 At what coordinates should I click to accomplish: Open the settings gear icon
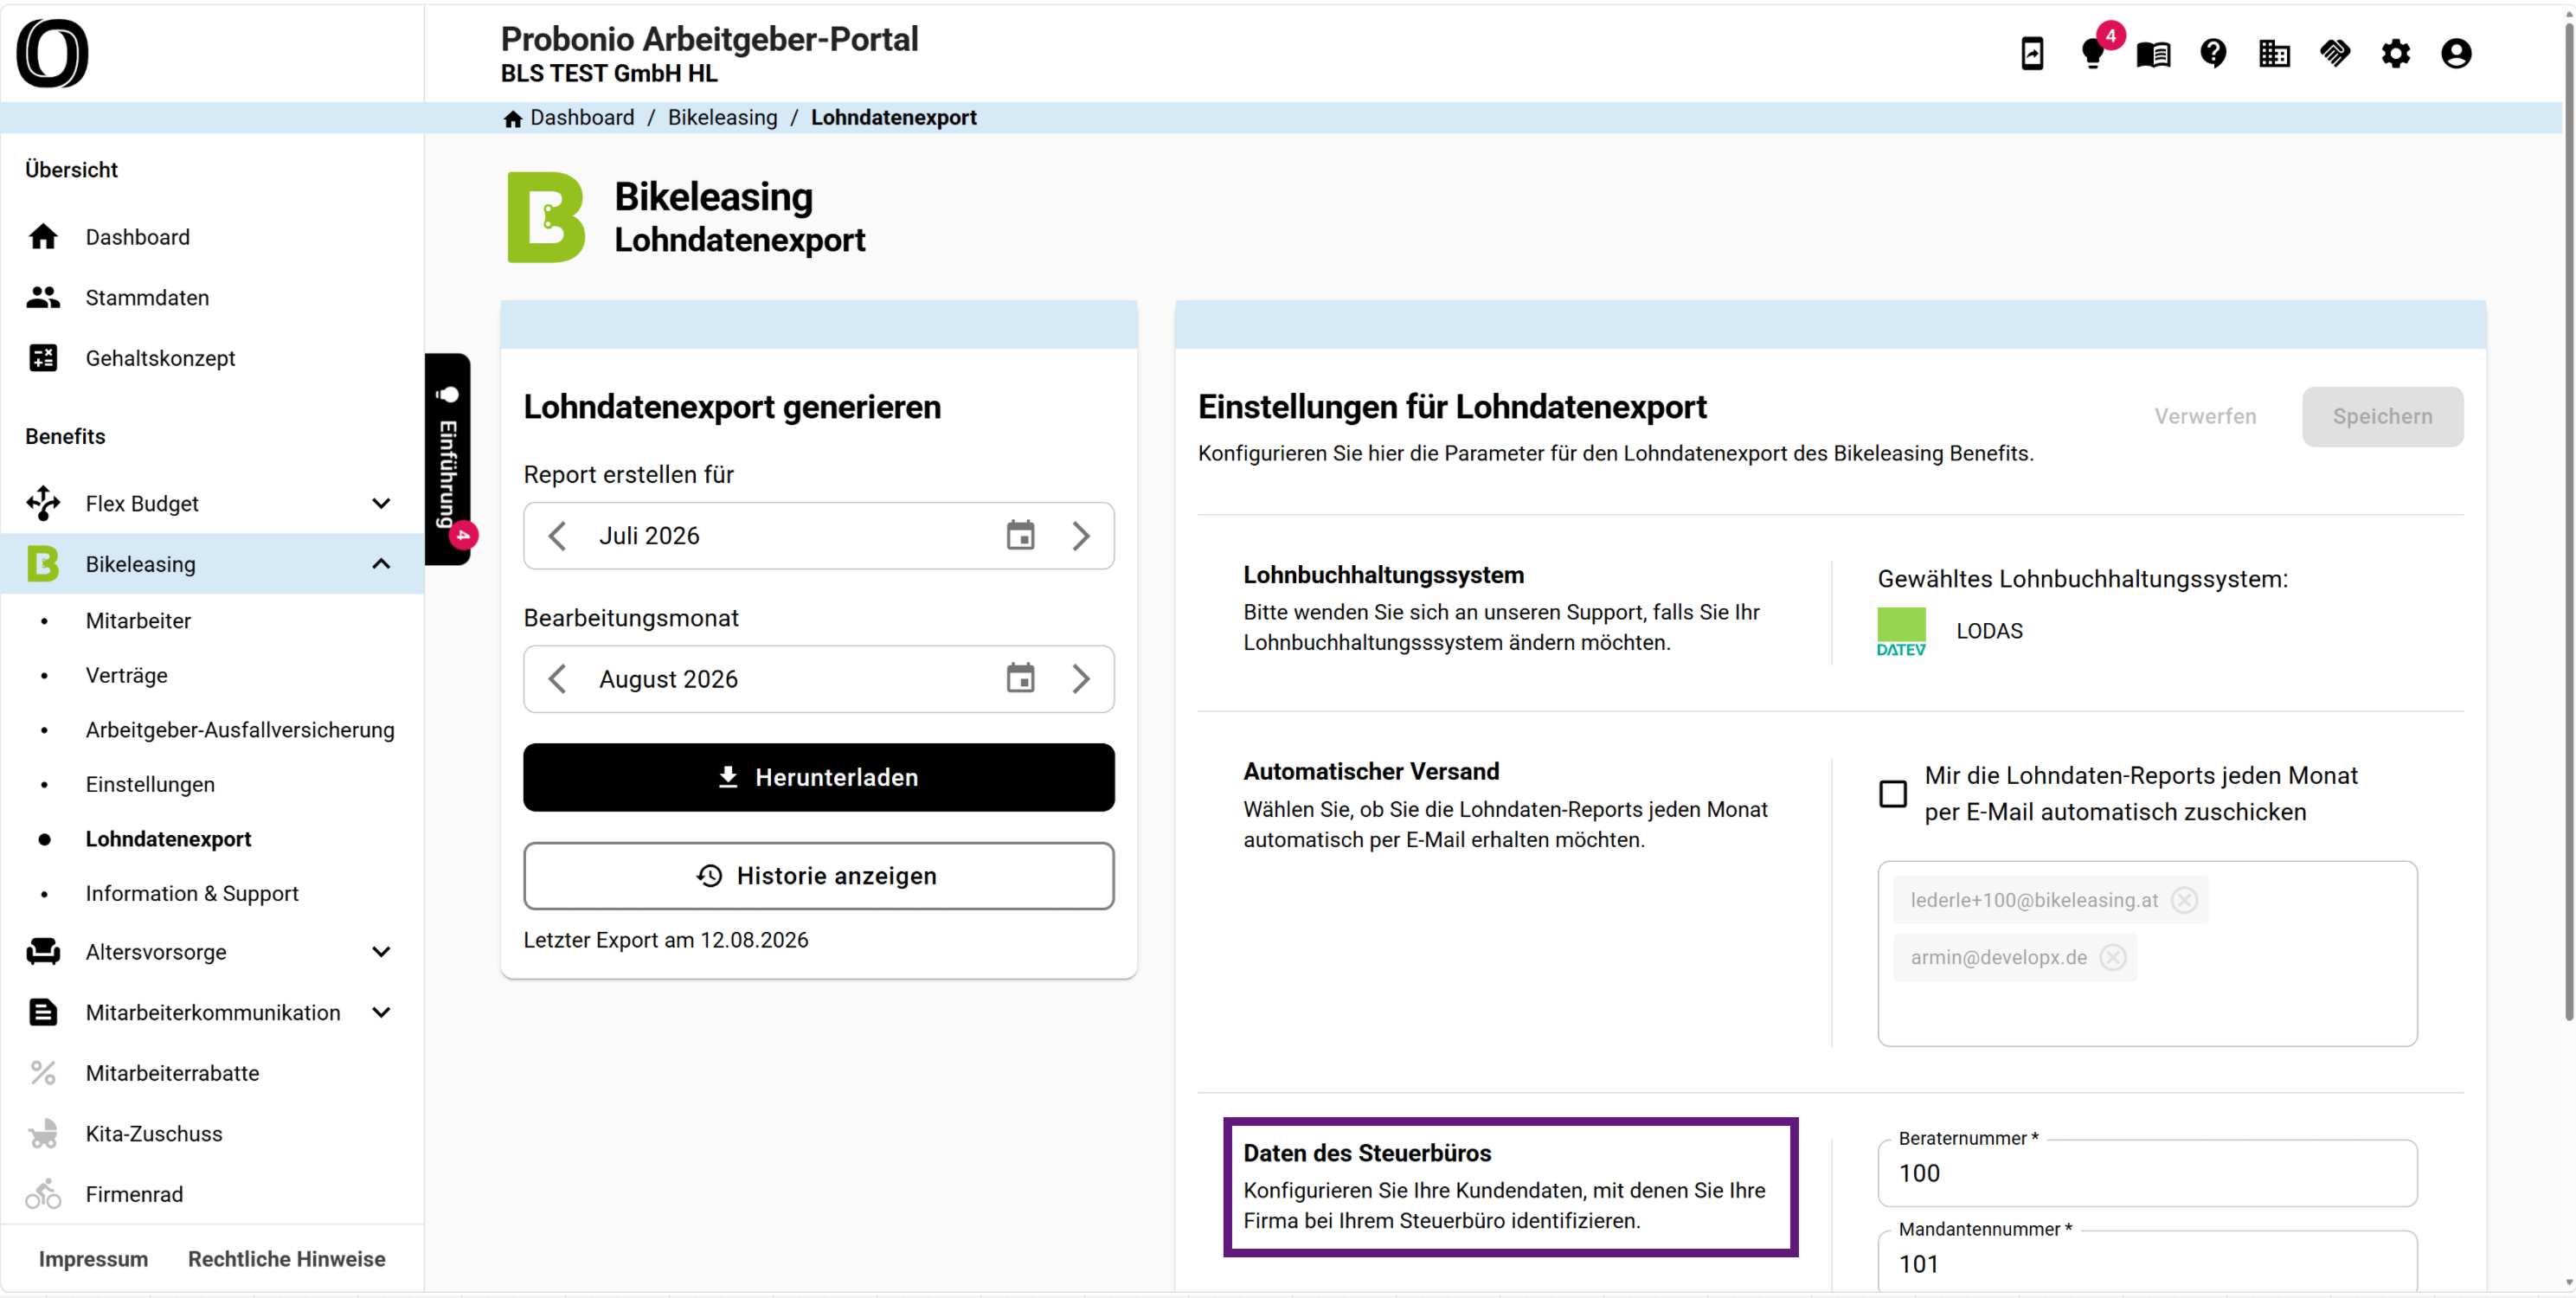2395,53
